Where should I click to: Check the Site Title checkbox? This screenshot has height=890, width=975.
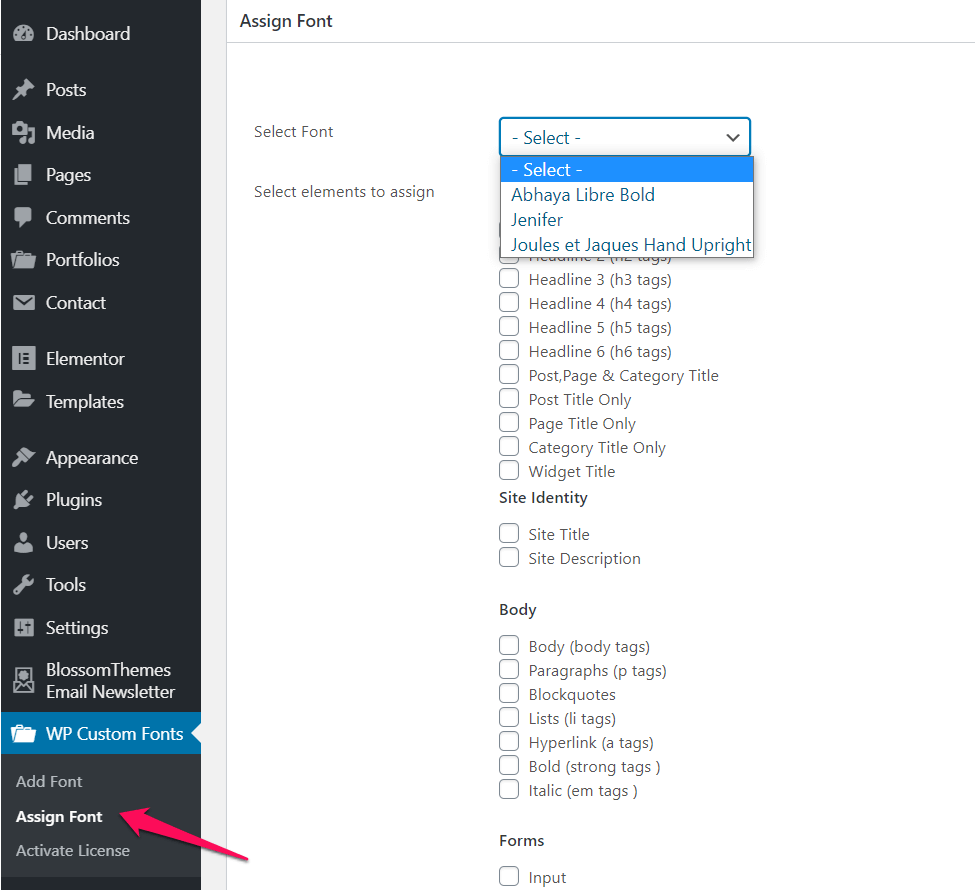pyautogui.click(x=509, y=534)
